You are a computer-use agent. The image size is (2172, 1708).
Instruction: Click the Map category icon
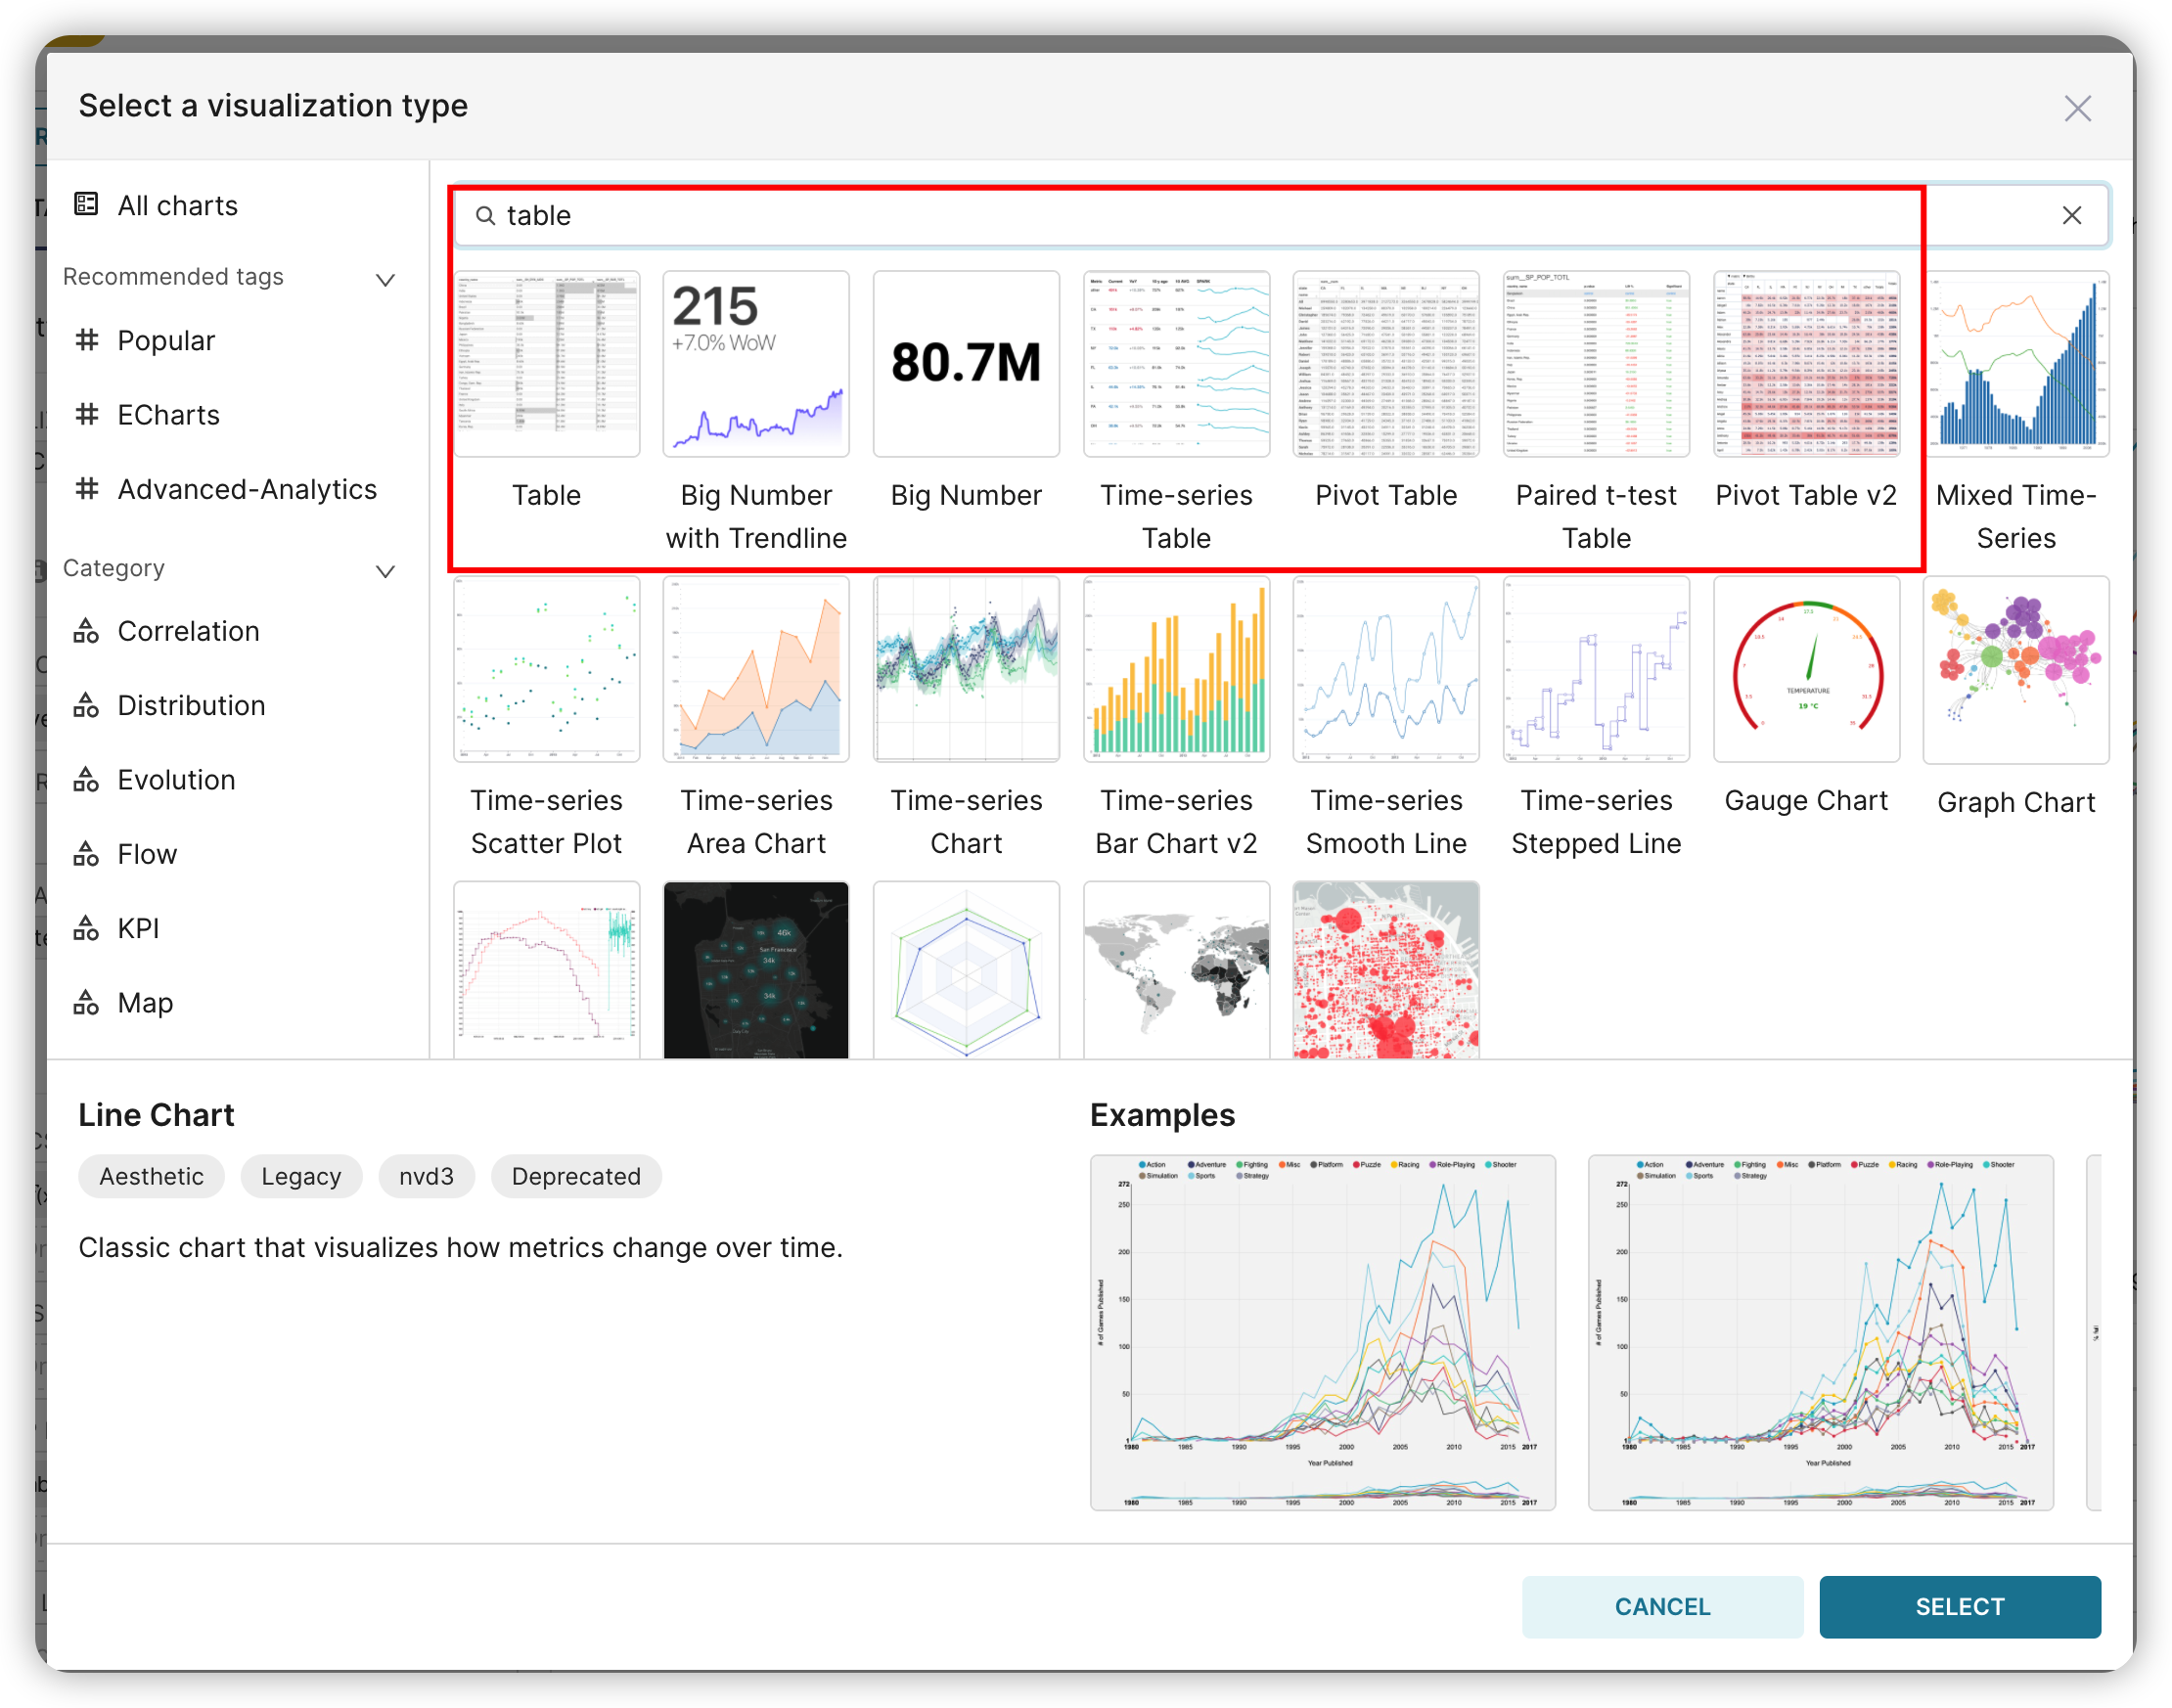coord(87,1002)
